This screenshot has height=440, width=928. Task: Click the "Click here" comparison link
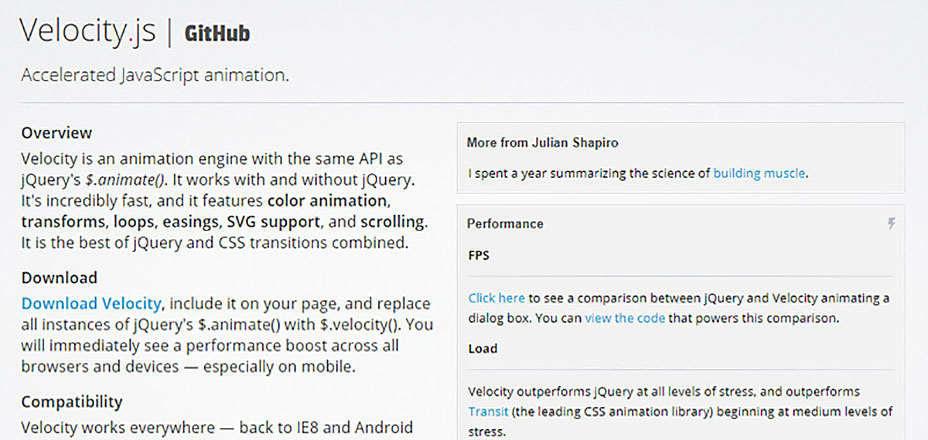(496, 298)
